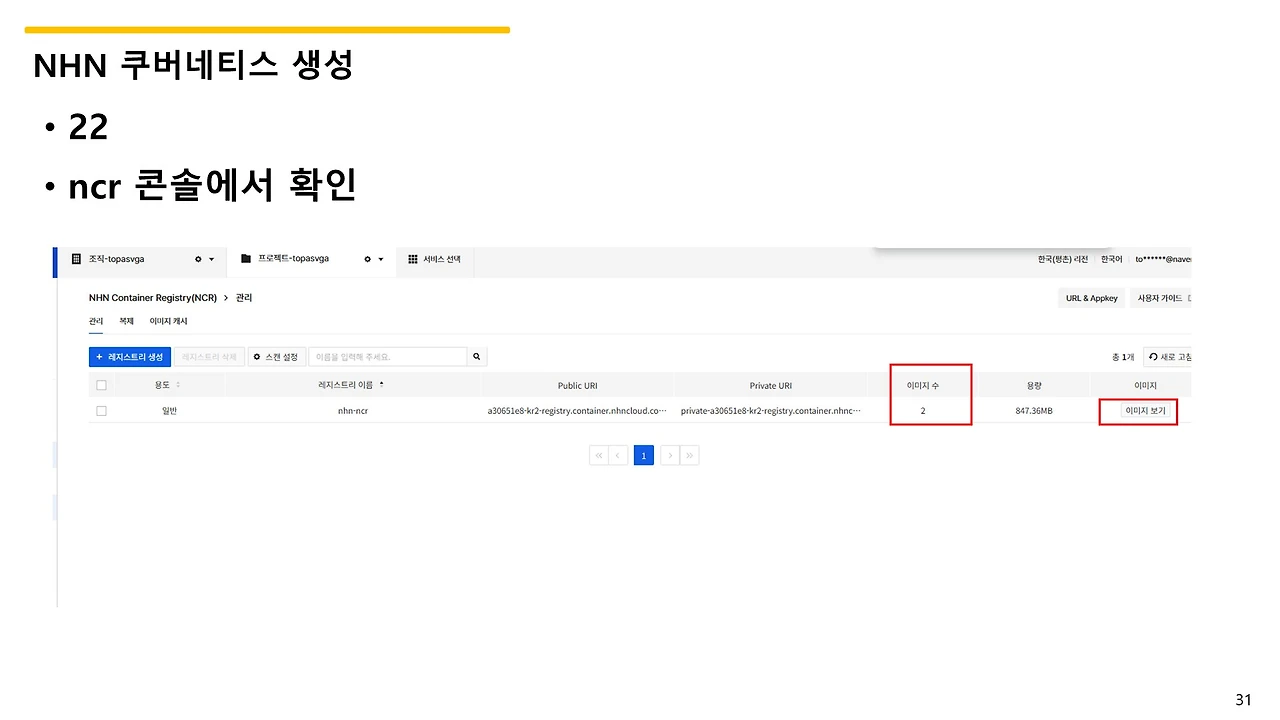This screenshot has width=1280, height=720.
Task: Open the 이미지 캐시 tab
Action: pyautogui.click(x=167, y=321)
